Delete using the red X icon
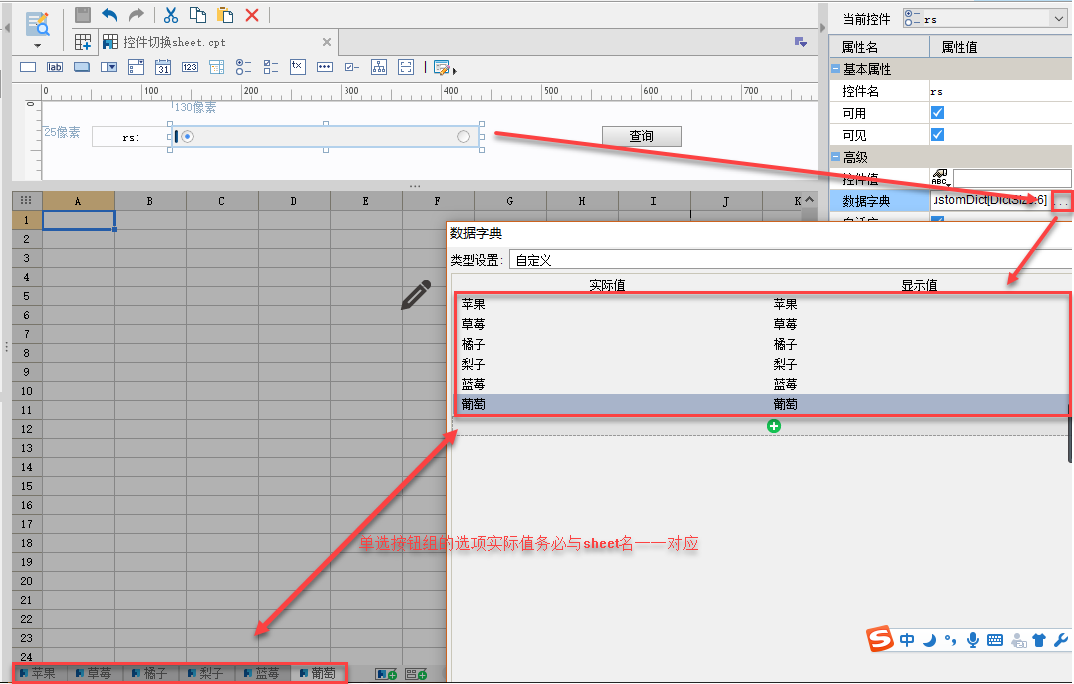This screenshot has height=684, width=1074. tap(252, 14)
